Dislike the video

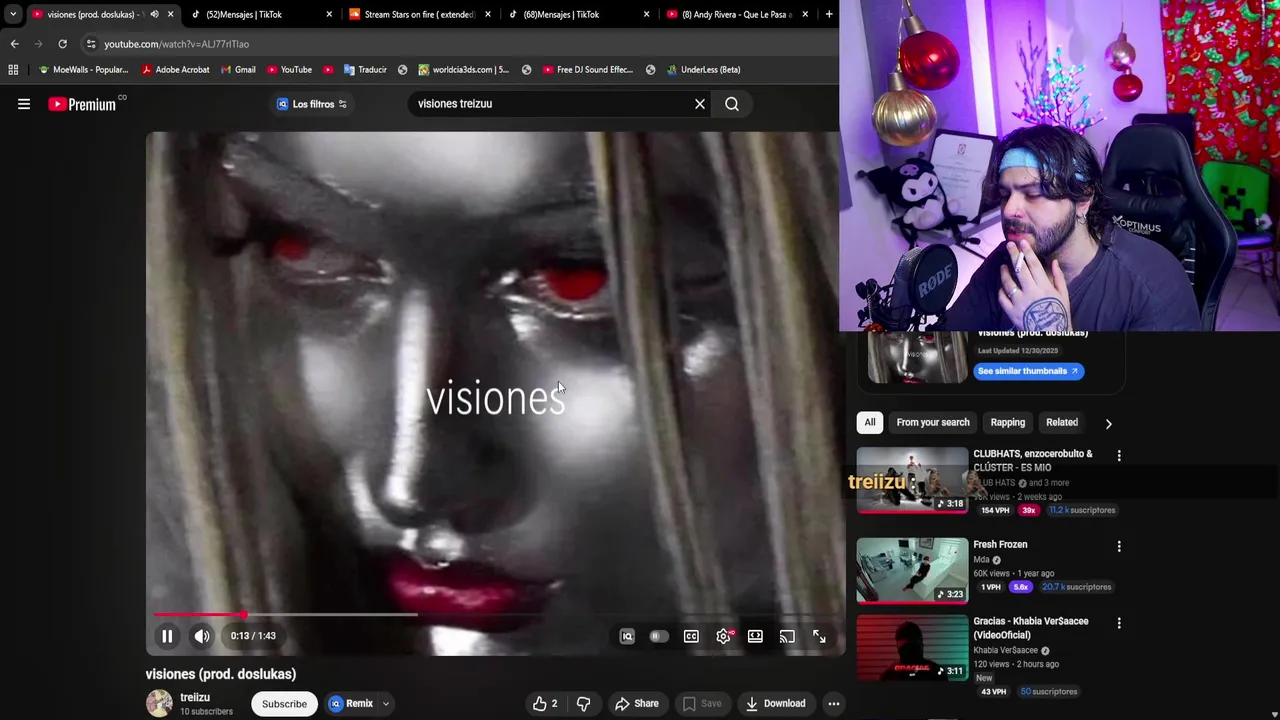(x=583, y=704)
